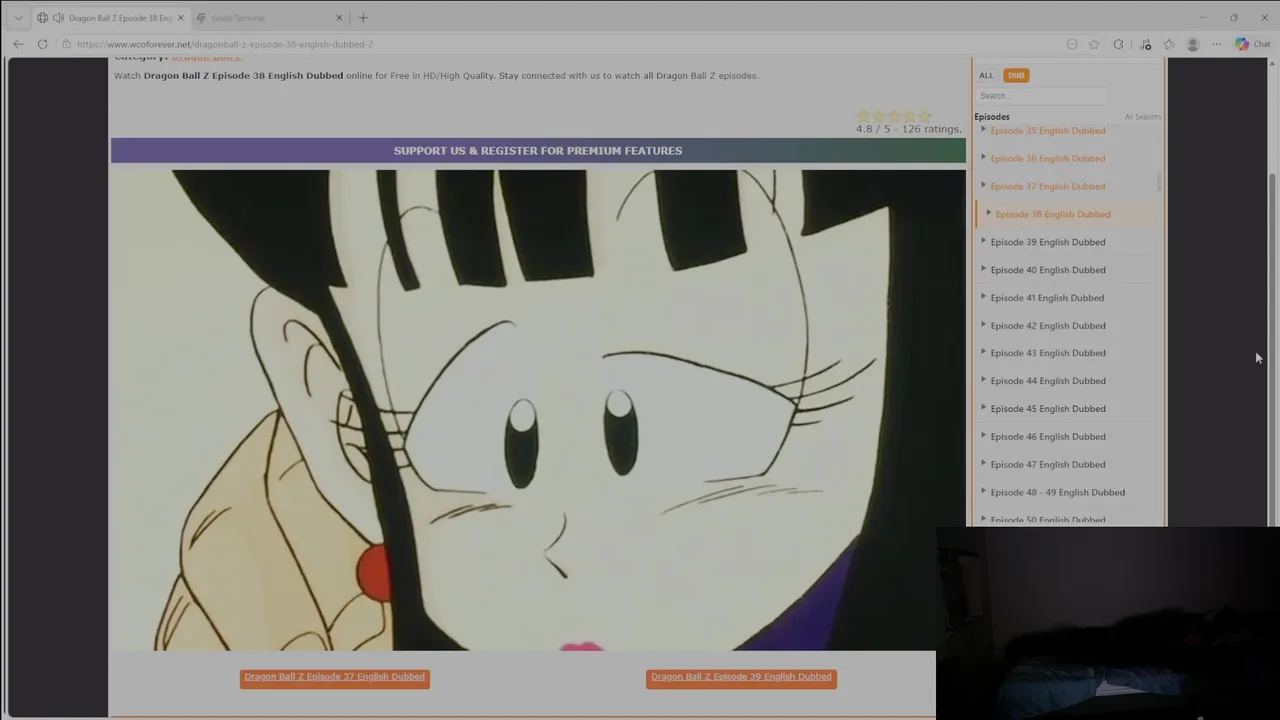The width and height of the screenshot is (1280, 720).
Task: Click the arrow beside Episode 36
Action: [983, 157]
